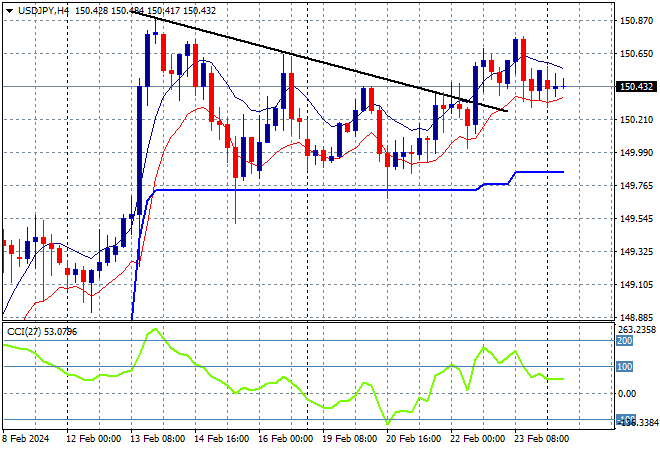Click the 150.870 price scale label
Image resolution: width=660 pixels, height=450 pixels.
click(636, 21)
